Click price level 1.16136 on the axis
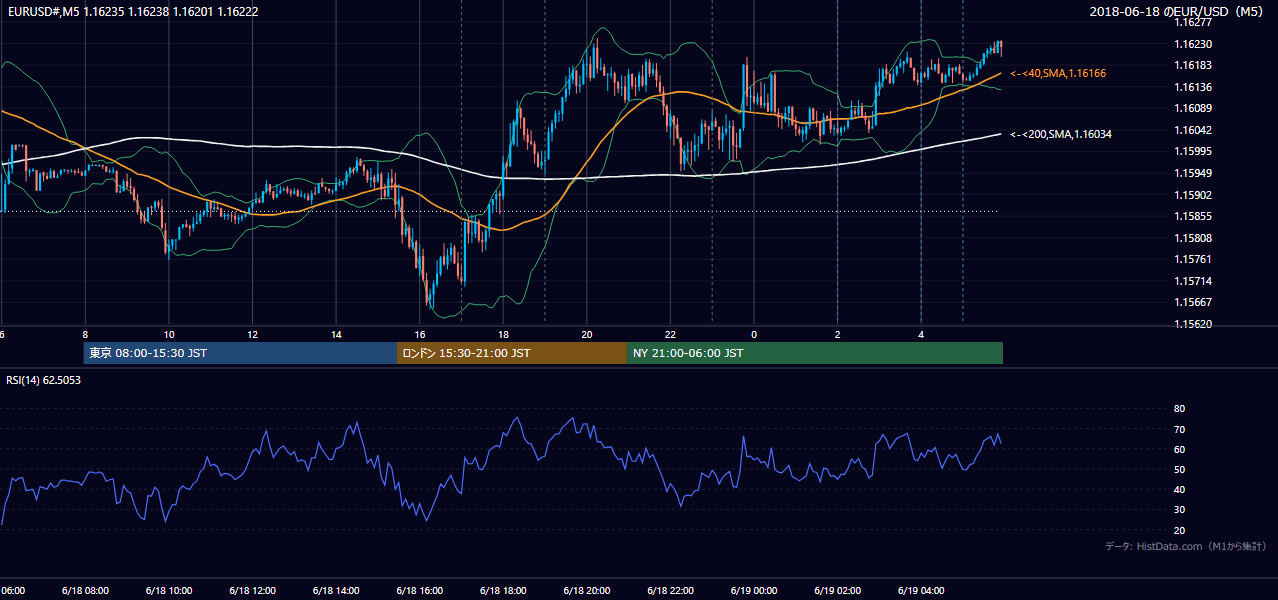Screen dimensions: 1278x600 [x=1193, y=87]
